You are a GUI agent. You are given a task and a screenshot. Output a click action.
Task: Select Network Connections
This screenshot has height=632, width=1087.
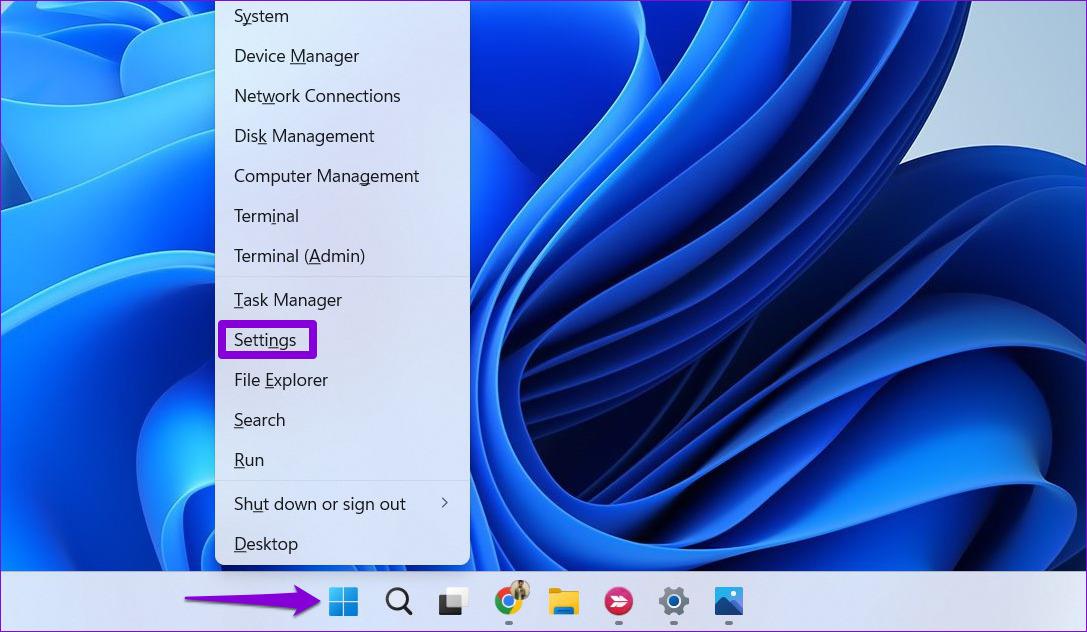click(x=317, y=96)
